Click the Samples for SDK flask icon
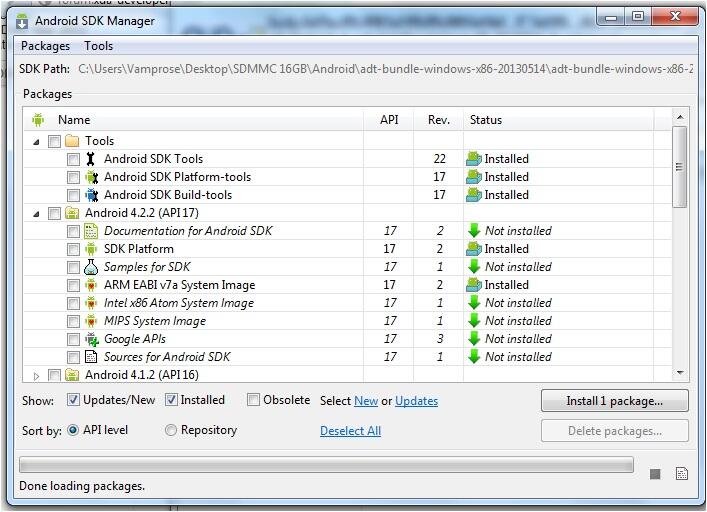This screenshot has height=512, width=707. (x=91, y=267)
